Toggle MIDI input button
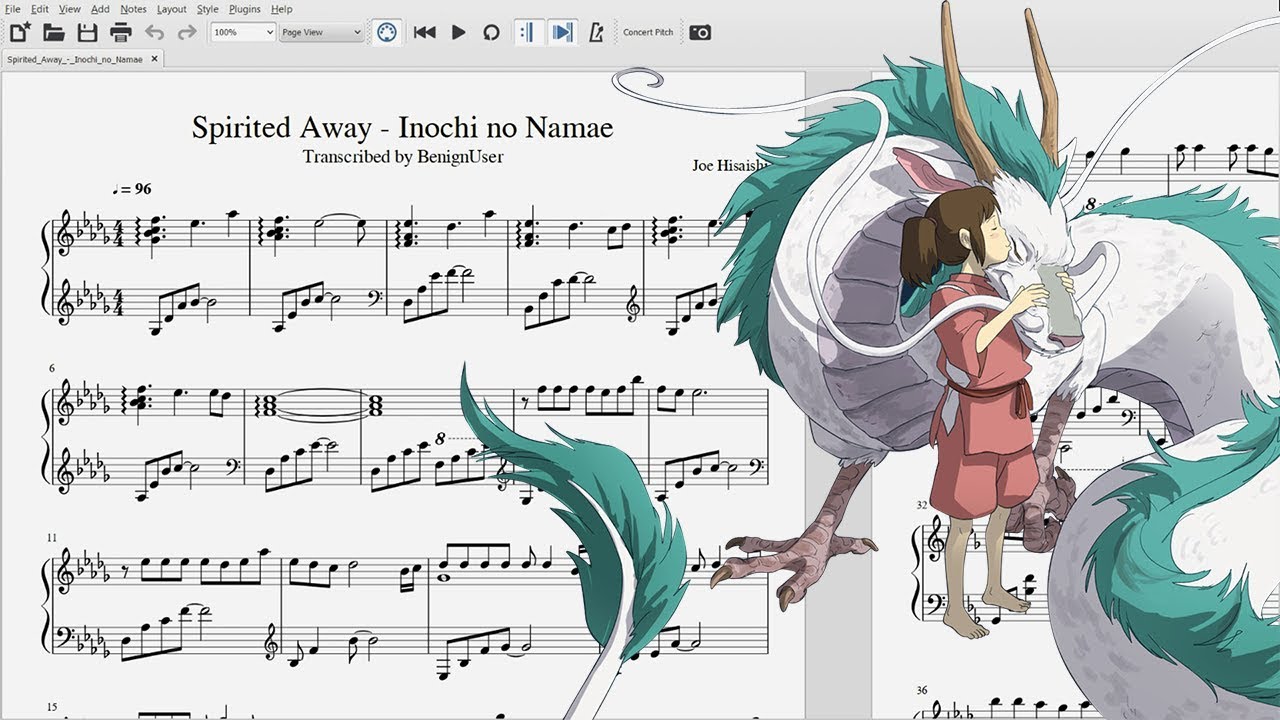 tap(387, 32)
